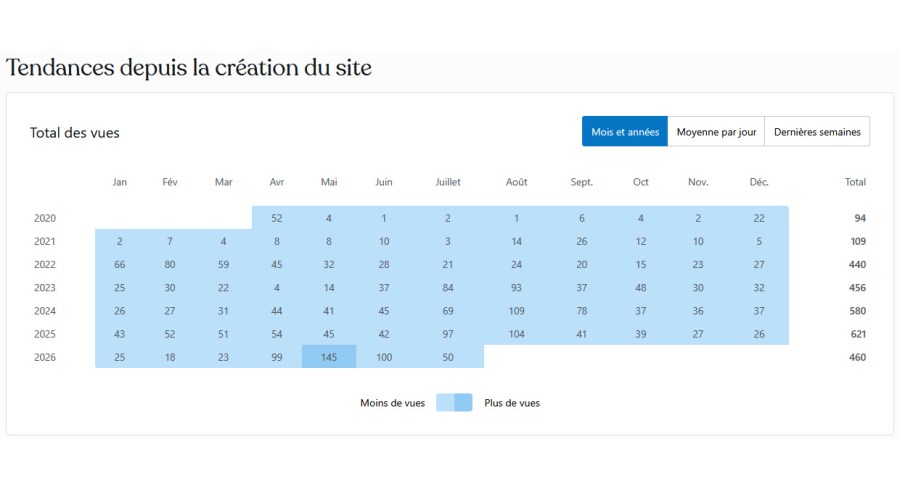Click the 104 cell for August 2025
This screenshot has width=900, height=489.
(516, 333)
